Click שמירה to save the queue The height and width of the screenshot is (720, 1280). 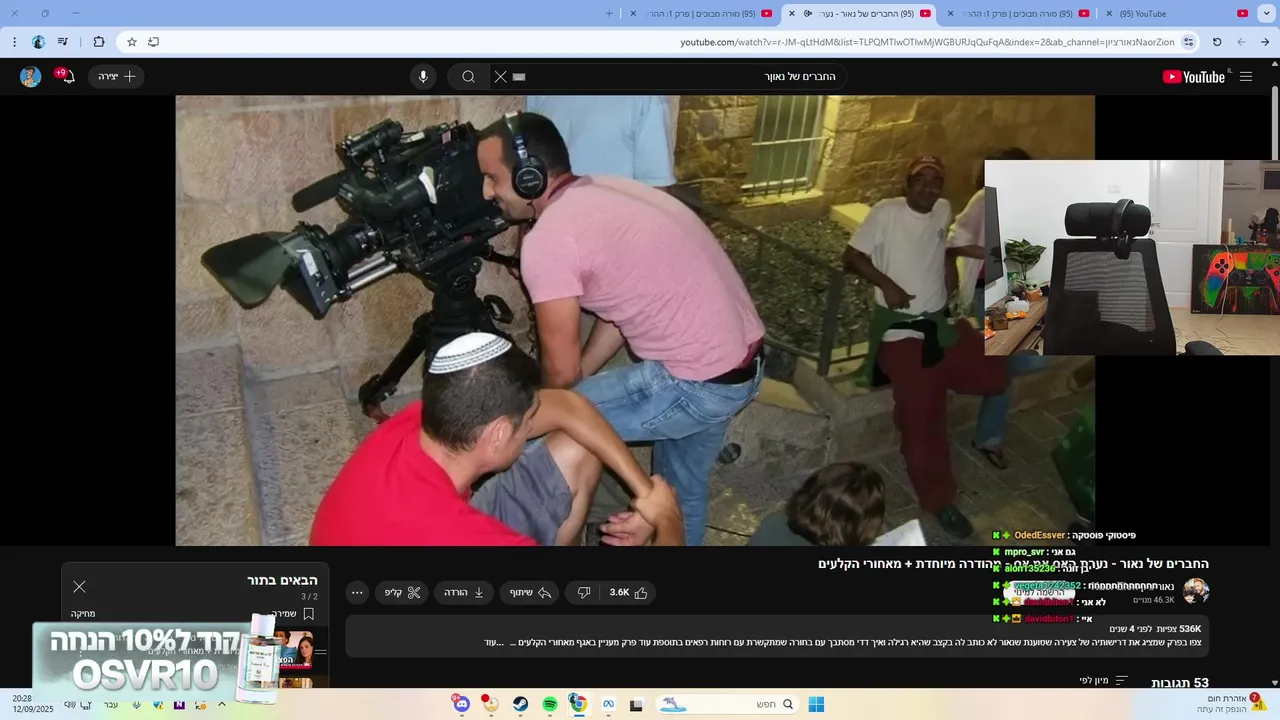[293, 614]
